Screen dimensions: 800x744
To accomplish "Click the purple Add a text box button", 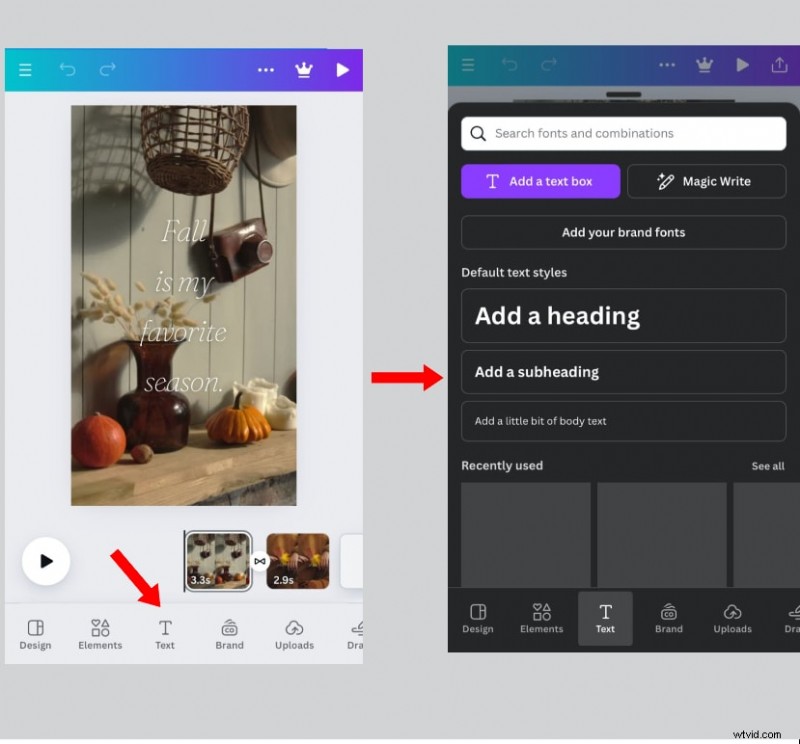I will tap(540, 181).
